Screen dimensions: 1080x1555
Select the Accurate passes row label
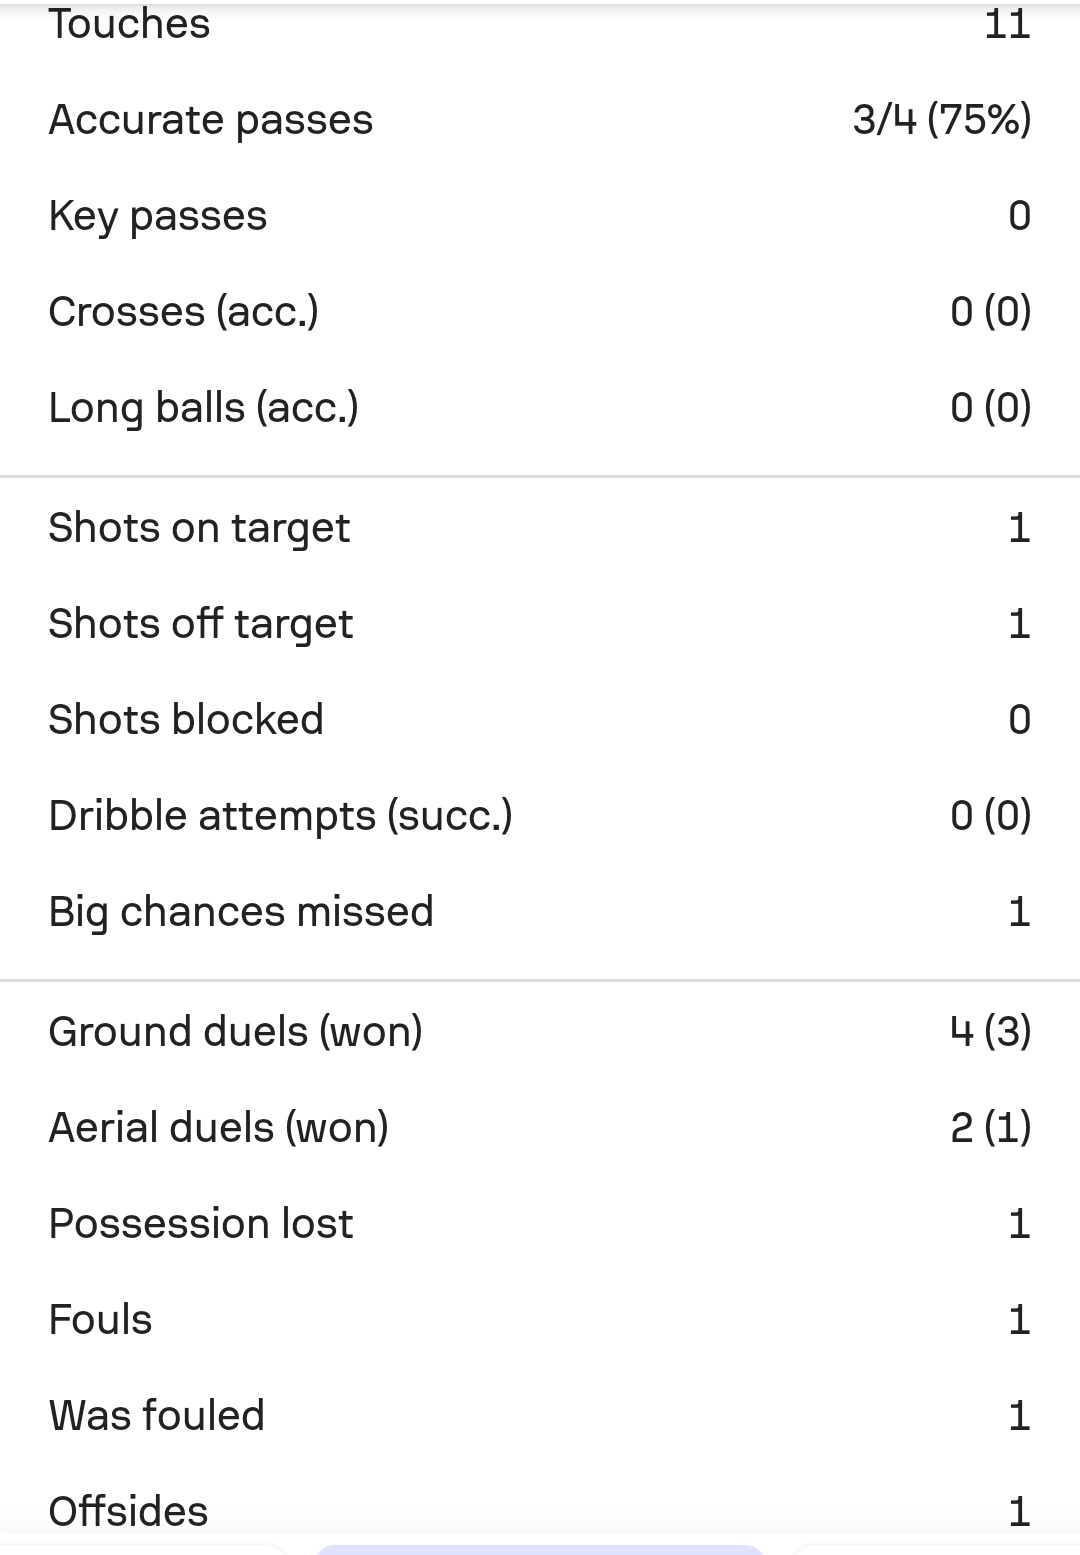[x=211, y=120]
